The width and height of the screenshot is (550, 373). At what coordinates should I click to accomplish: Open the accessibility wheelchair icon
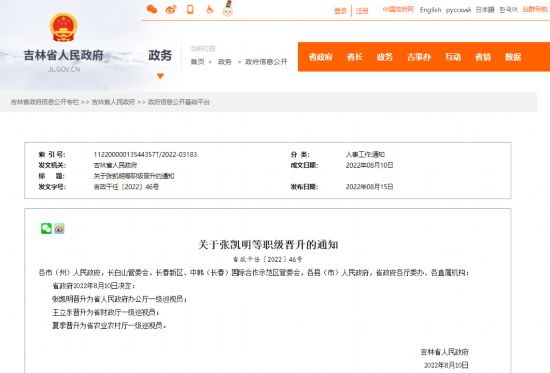coord(209,9)
